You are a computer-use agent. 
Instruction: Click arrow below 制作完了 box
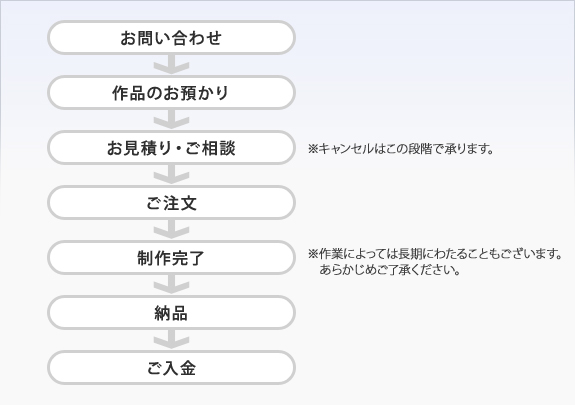[171, 285]
